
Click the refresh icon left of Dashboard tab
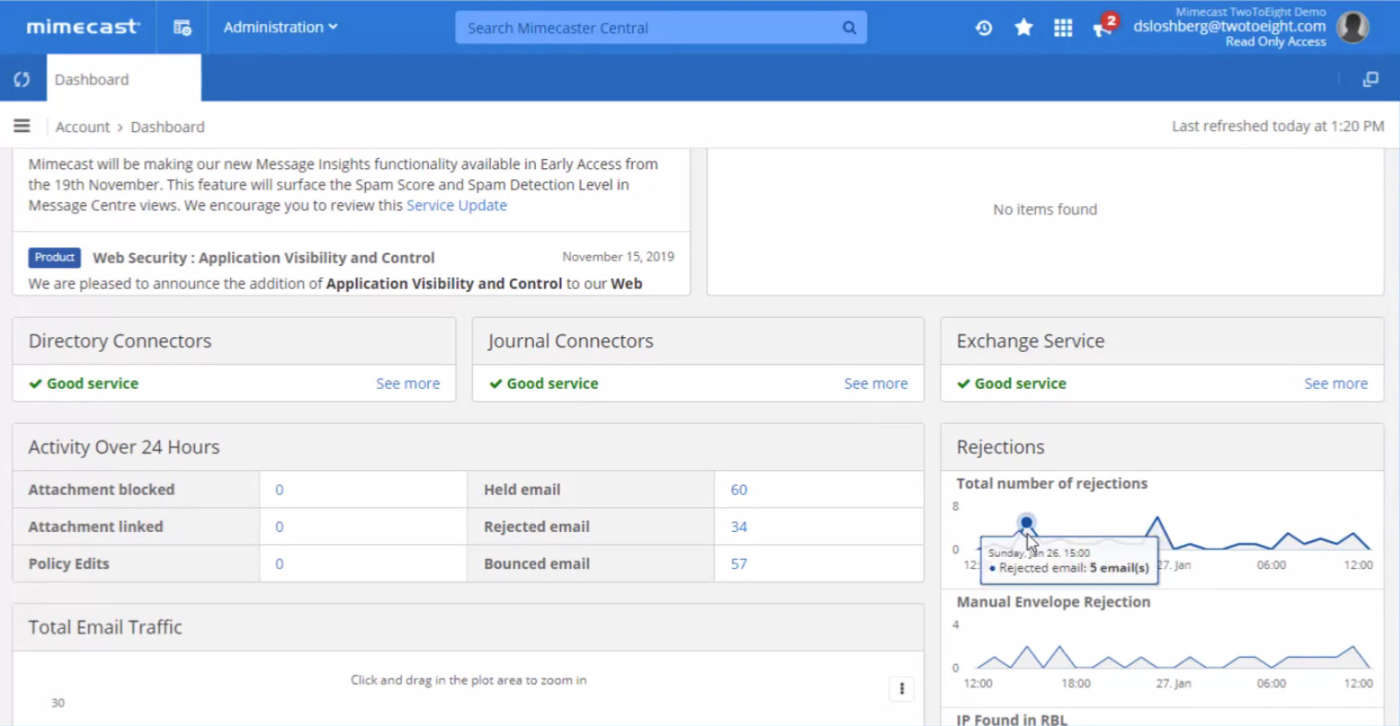pos(22,80)
